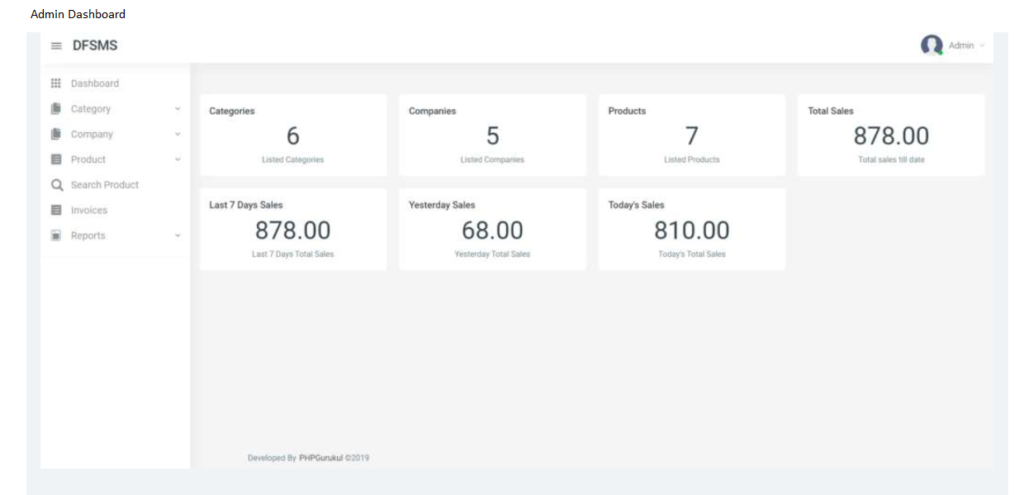Click the Product list icon
The width and height of the screenshot is (1024, 495).
point(56,159)
